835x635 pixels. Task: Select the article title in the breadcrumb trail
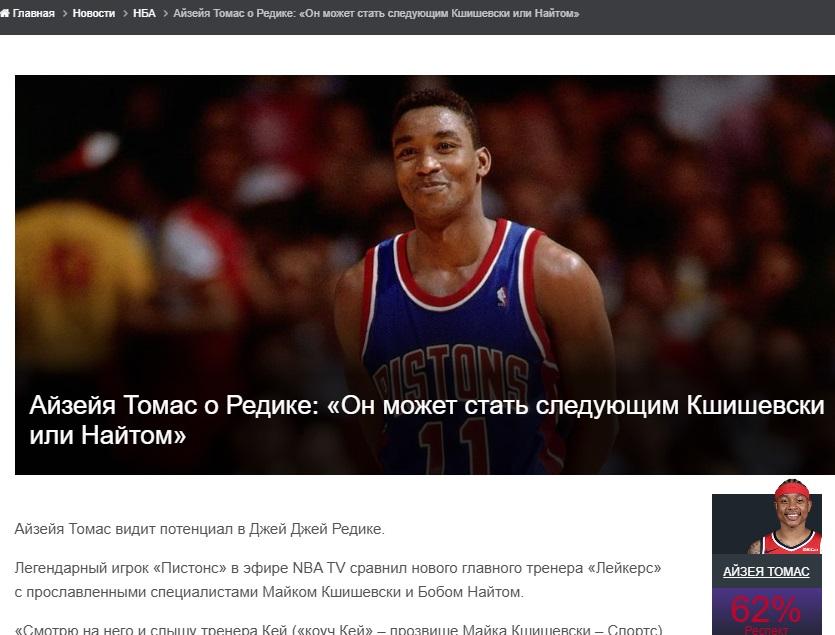pos(376,13)
